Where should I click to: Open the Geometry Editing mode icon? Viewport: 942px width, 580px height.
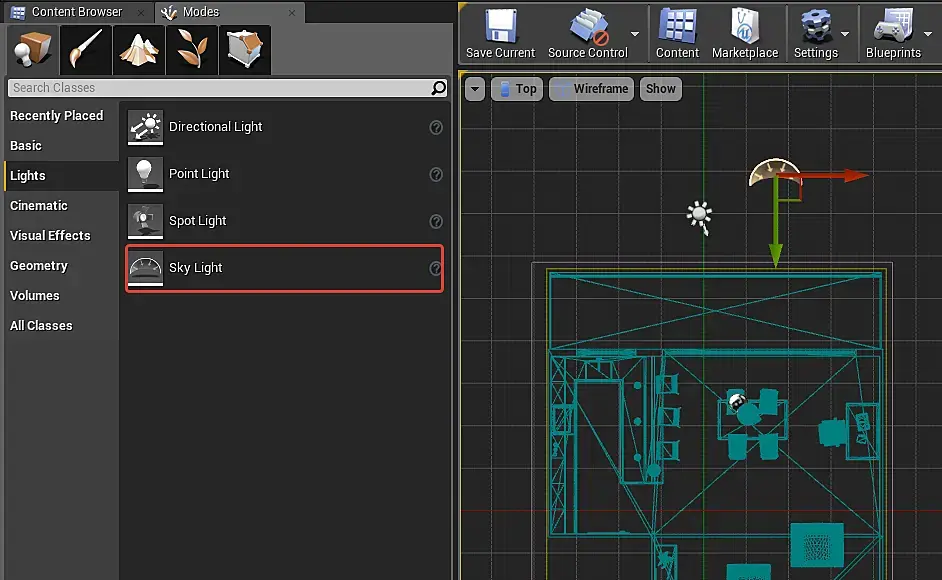(245, 50)
